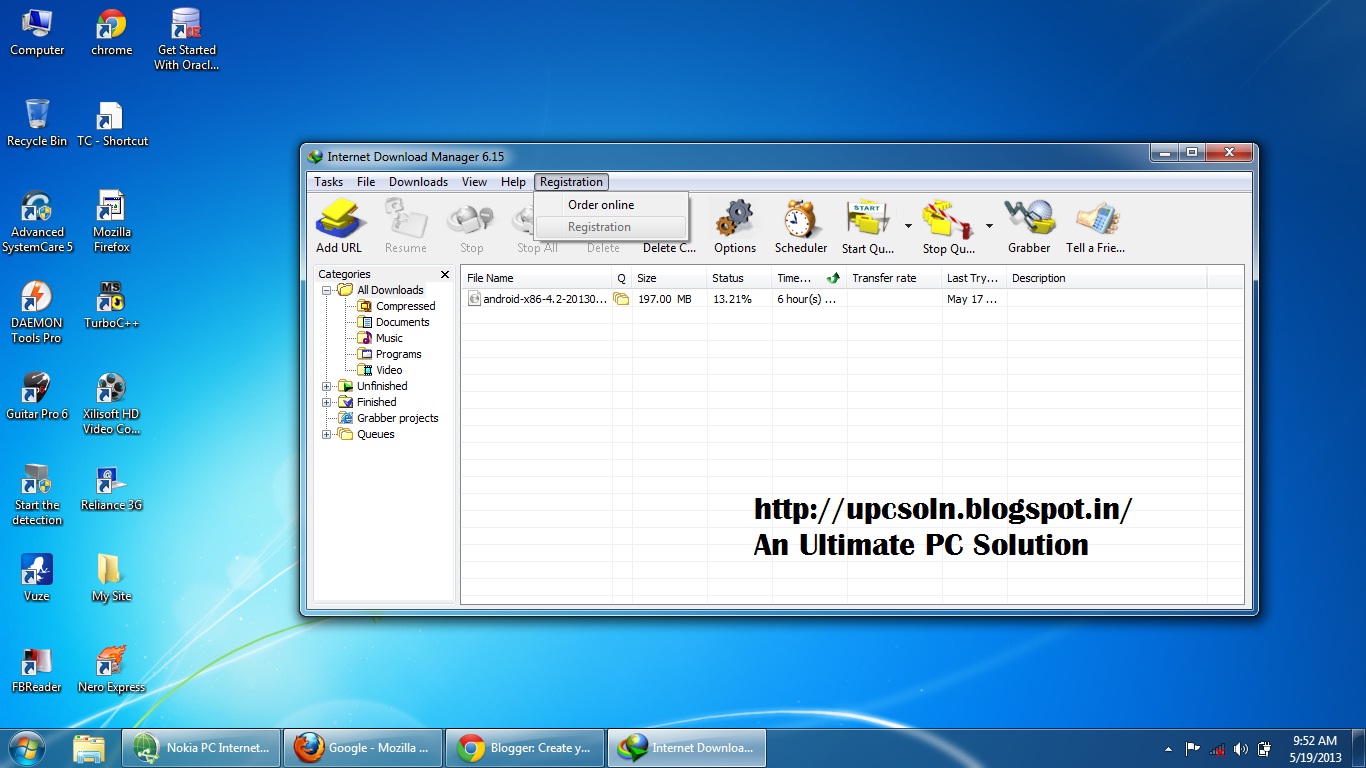
Task: Show hidden tray icons arrow
Action: pyautogui.click(x=1168, y=748)
